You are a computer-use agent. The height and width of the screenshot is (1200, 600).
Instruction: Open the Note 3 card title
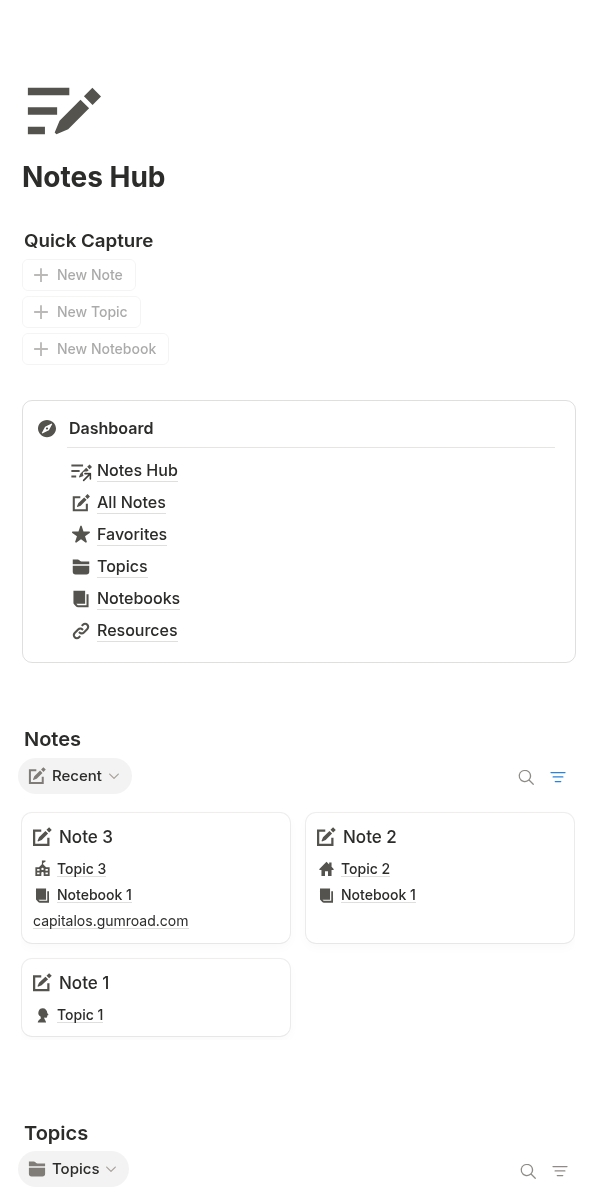click(x=85, y=837)
